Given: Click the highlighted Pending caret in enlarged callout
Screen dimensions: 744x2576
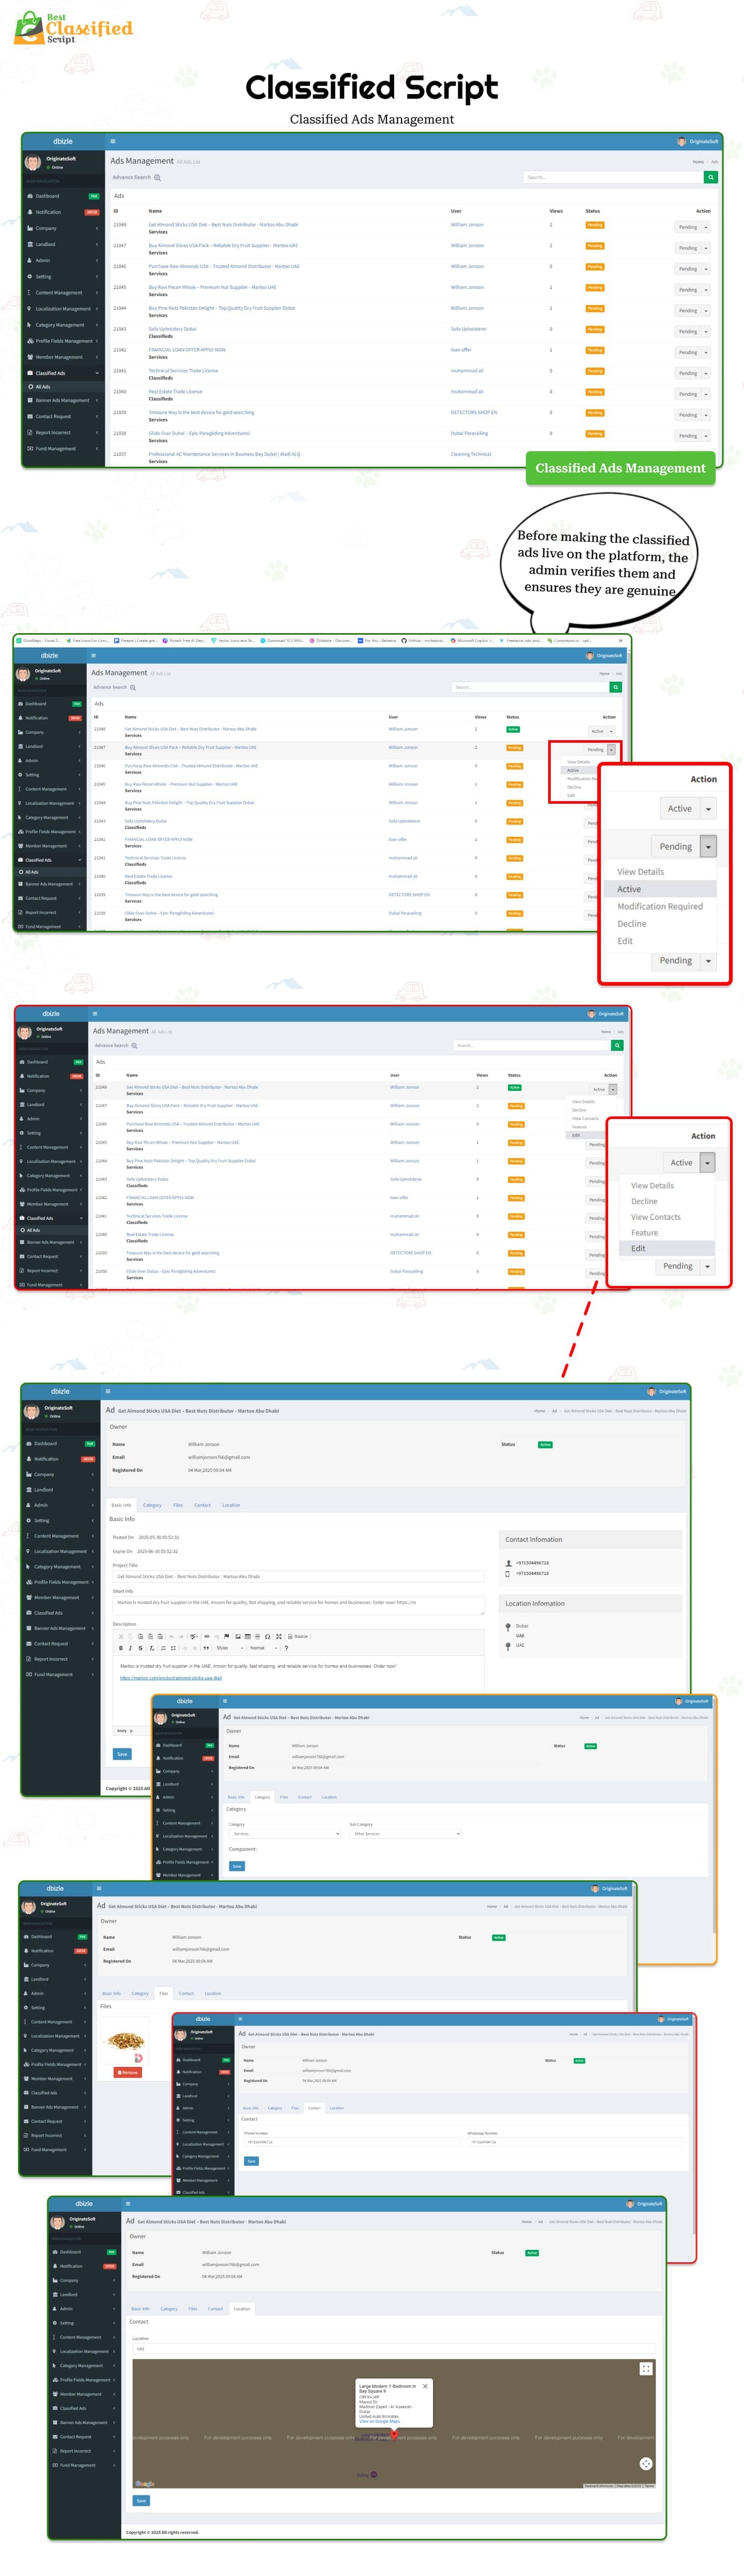Looking at the screenshot, I should click(x=708, y=846).
